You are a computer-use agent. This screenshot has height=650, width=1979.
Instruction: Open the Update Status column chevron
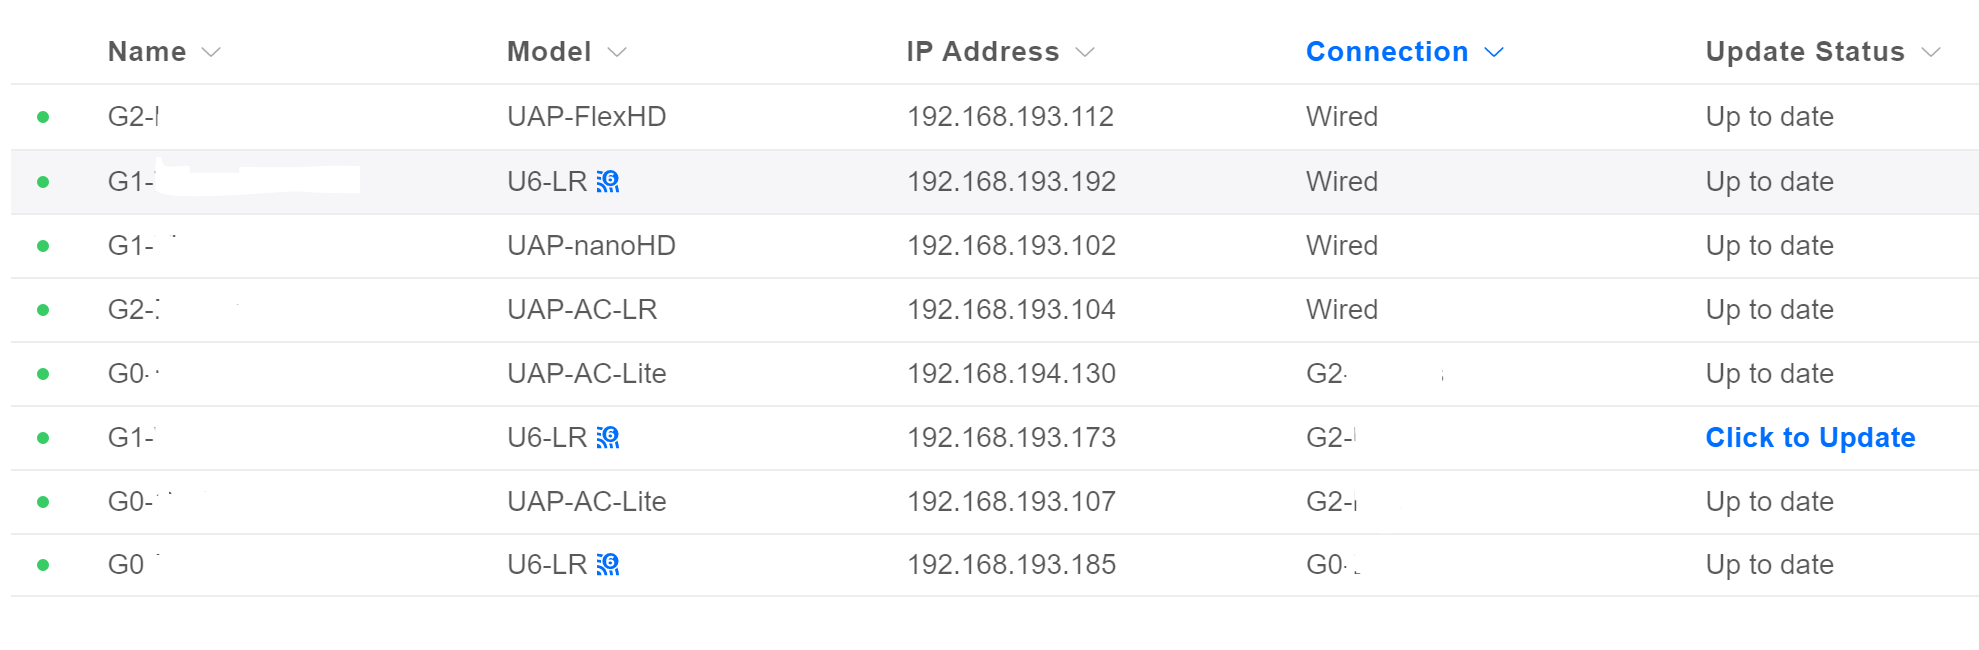pyautogui.click(x=1931, y=52)
